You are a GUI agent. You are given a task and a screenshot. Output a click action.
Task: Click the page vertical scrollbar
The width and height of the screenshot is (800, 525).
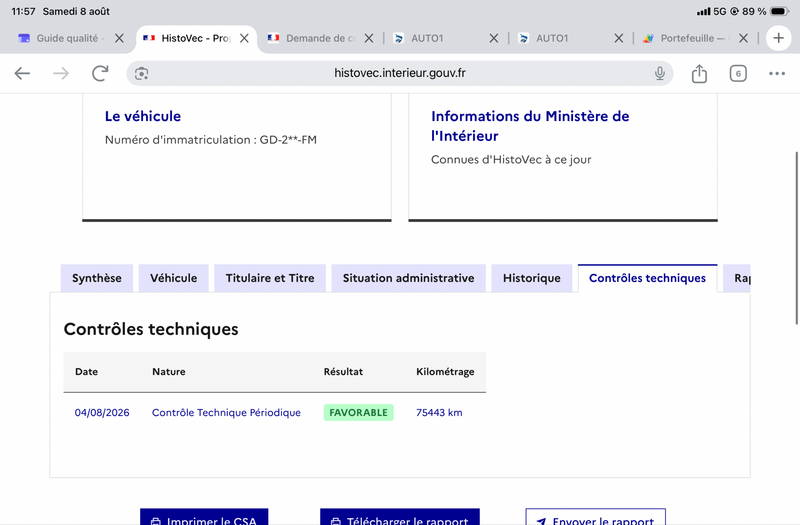point(796,238)
